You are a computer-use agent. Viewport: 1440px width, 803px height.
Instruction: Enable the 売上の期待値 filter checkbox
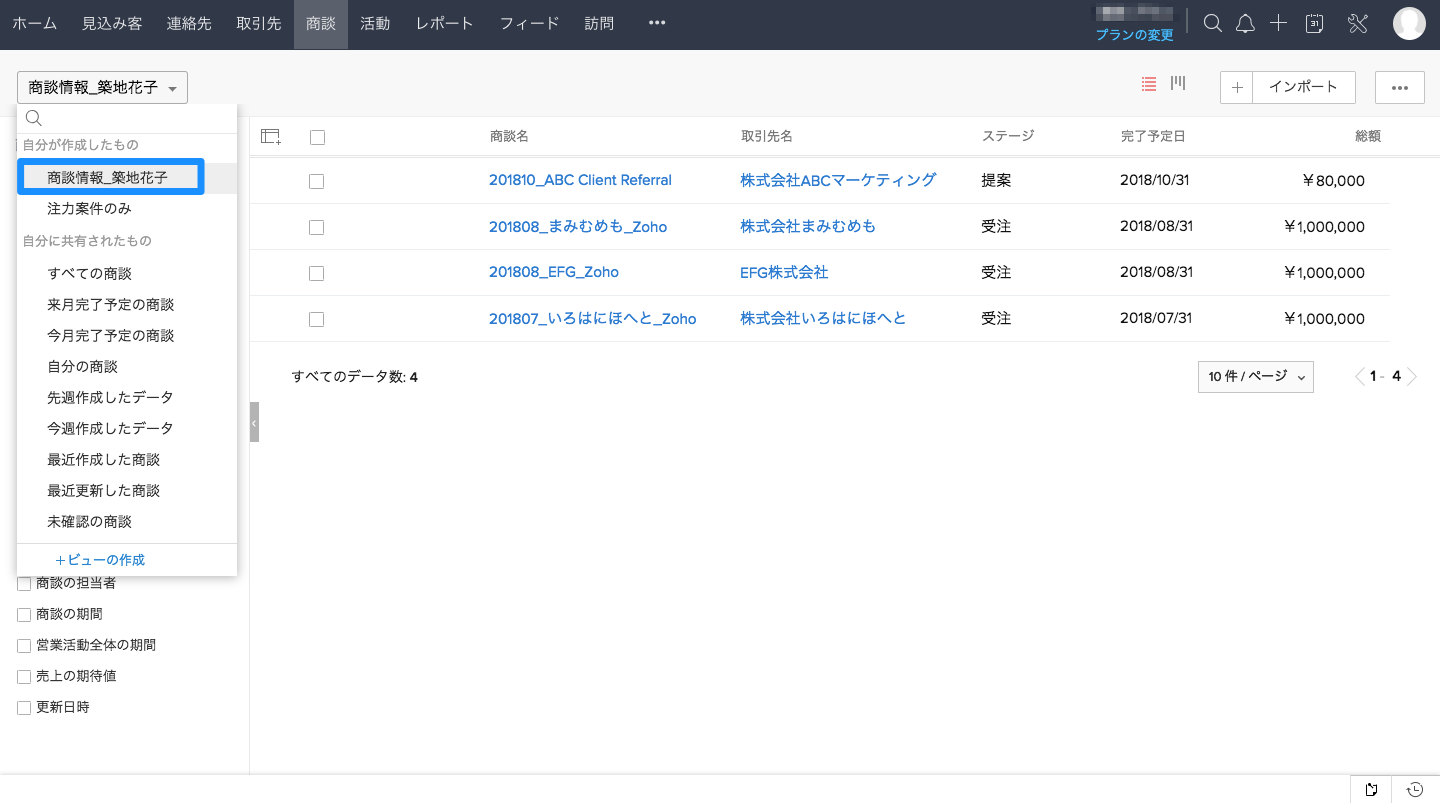tap(24, 677)
